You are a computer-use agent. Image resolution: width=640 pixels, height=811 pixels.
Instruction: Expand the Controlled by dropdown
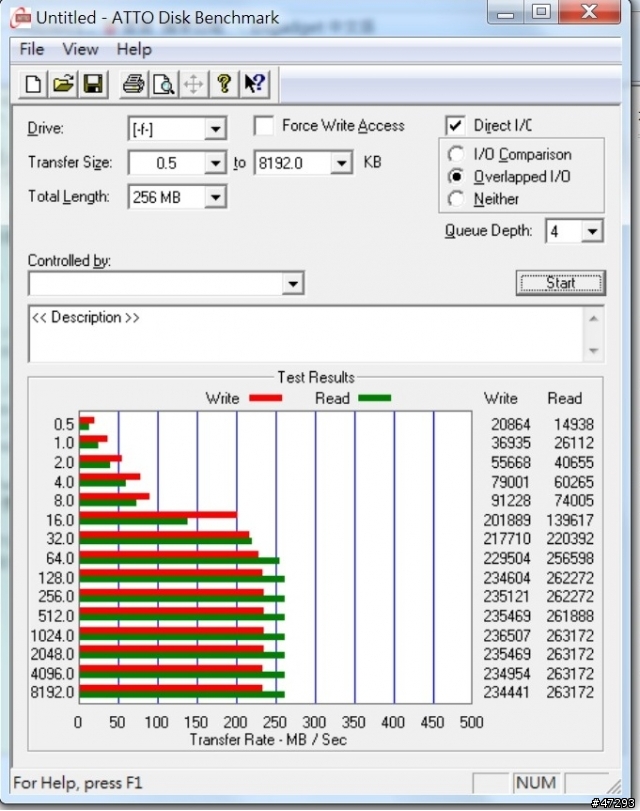click(293, 283)
